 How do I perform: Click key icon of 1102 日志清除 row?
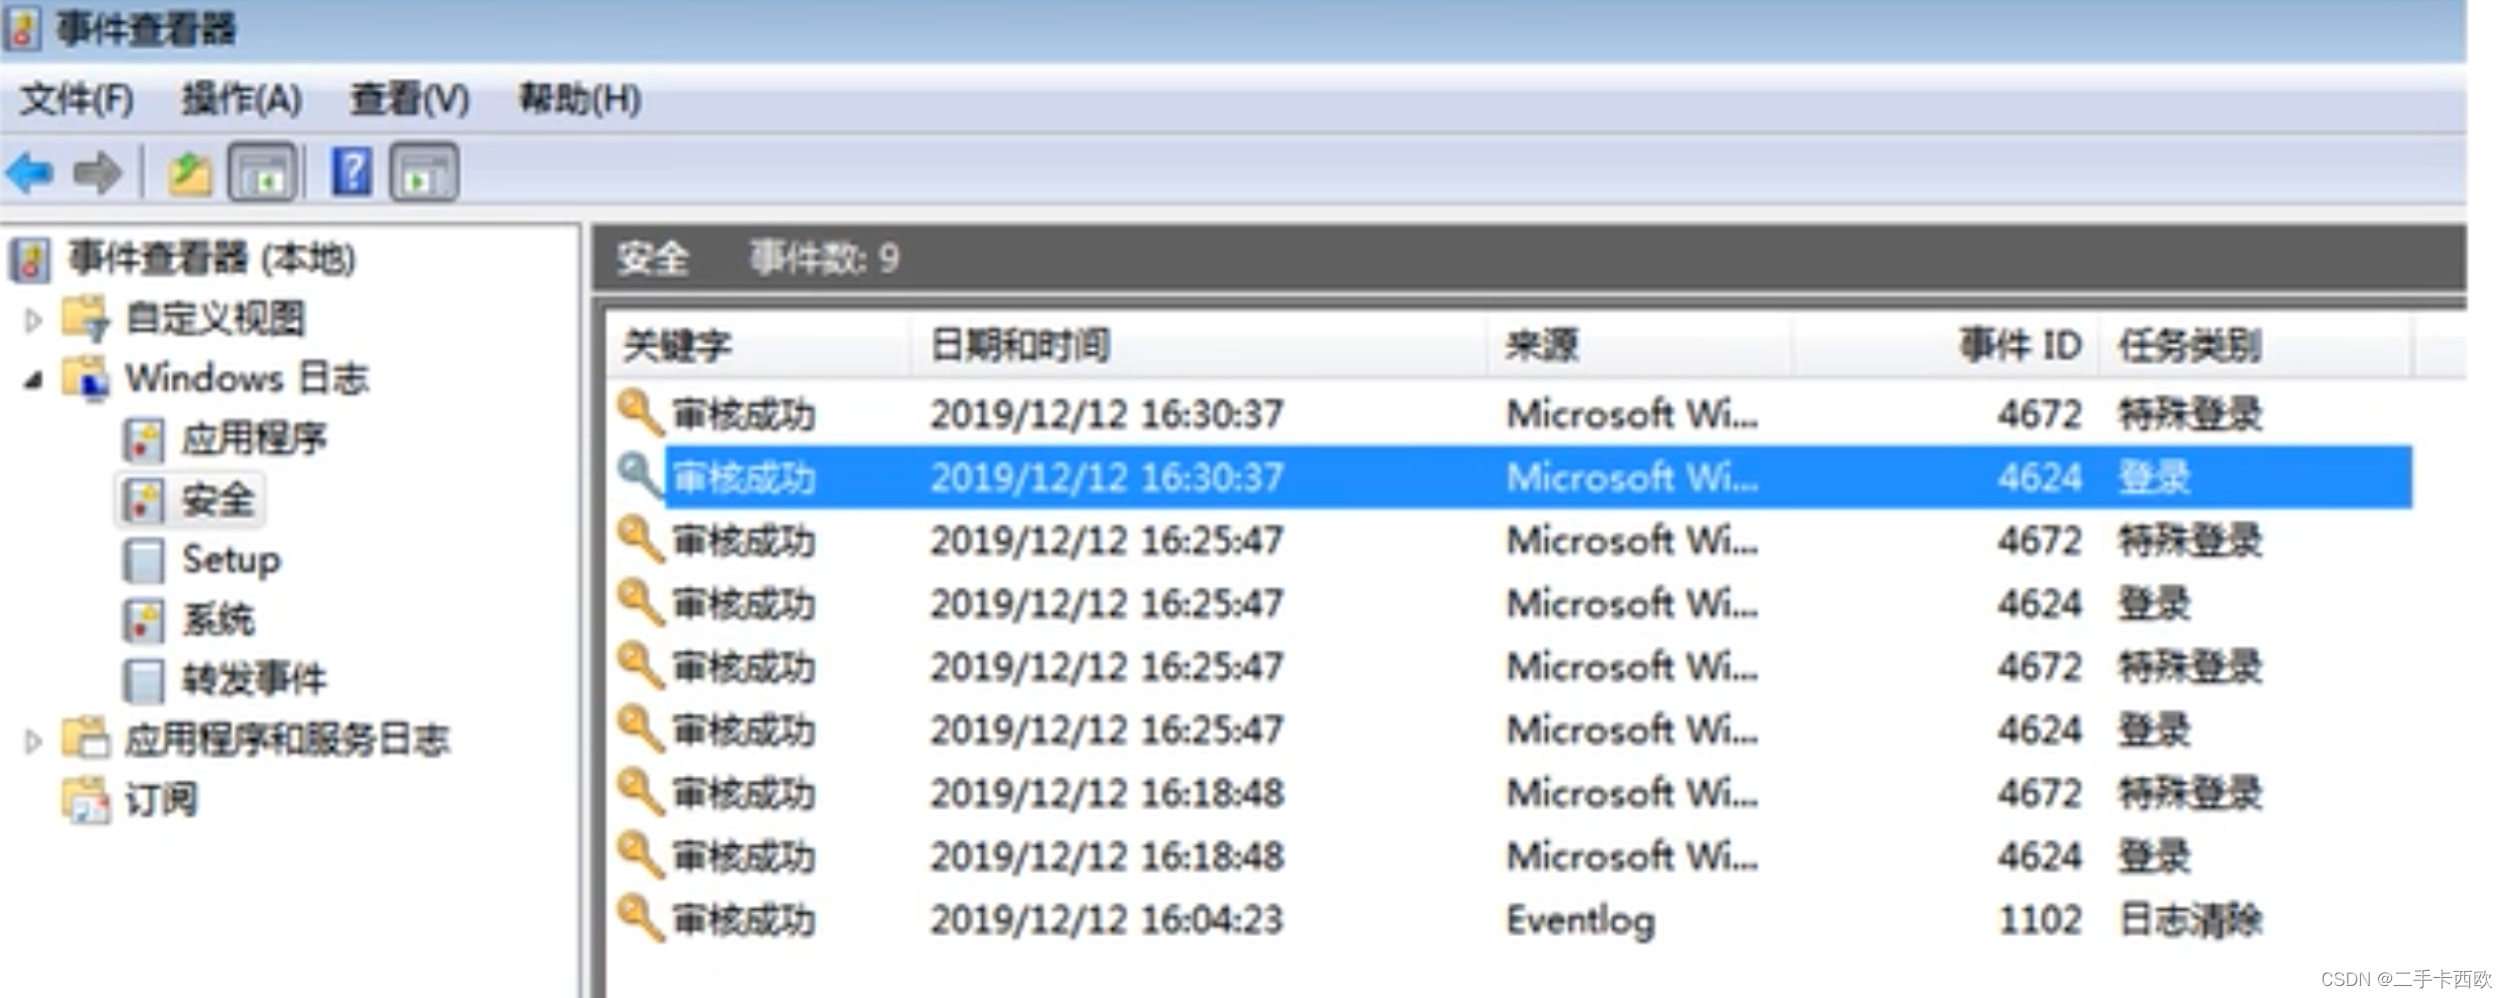pyautogui.click(x=640, y=917)
